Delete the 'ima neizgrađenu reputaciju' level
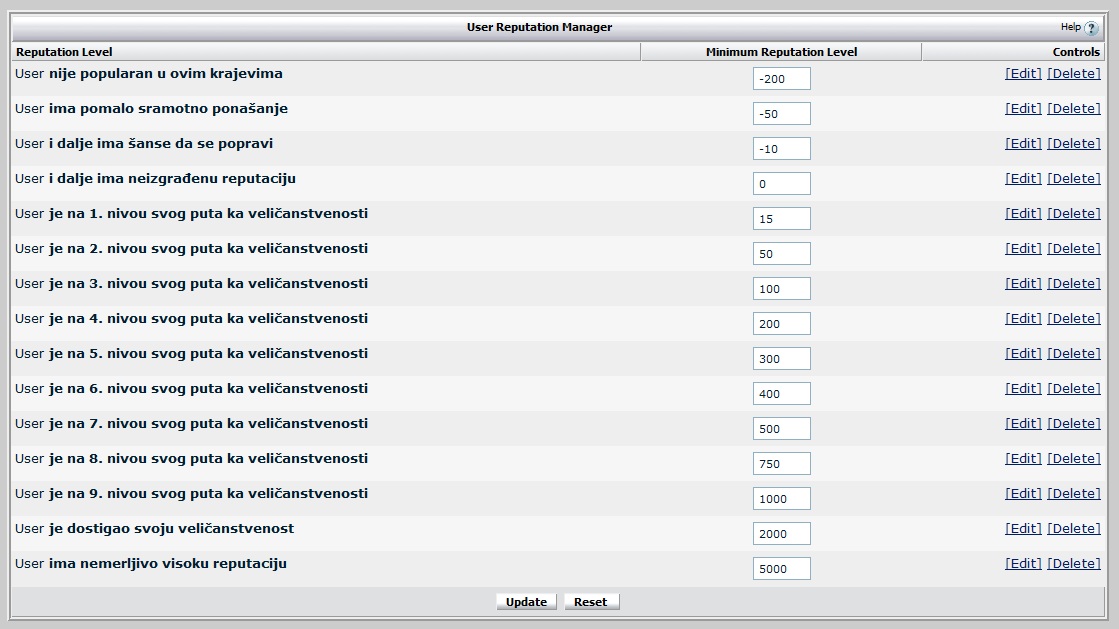This screenshot has width=1119, height=629. click(x=1073, y=179)
